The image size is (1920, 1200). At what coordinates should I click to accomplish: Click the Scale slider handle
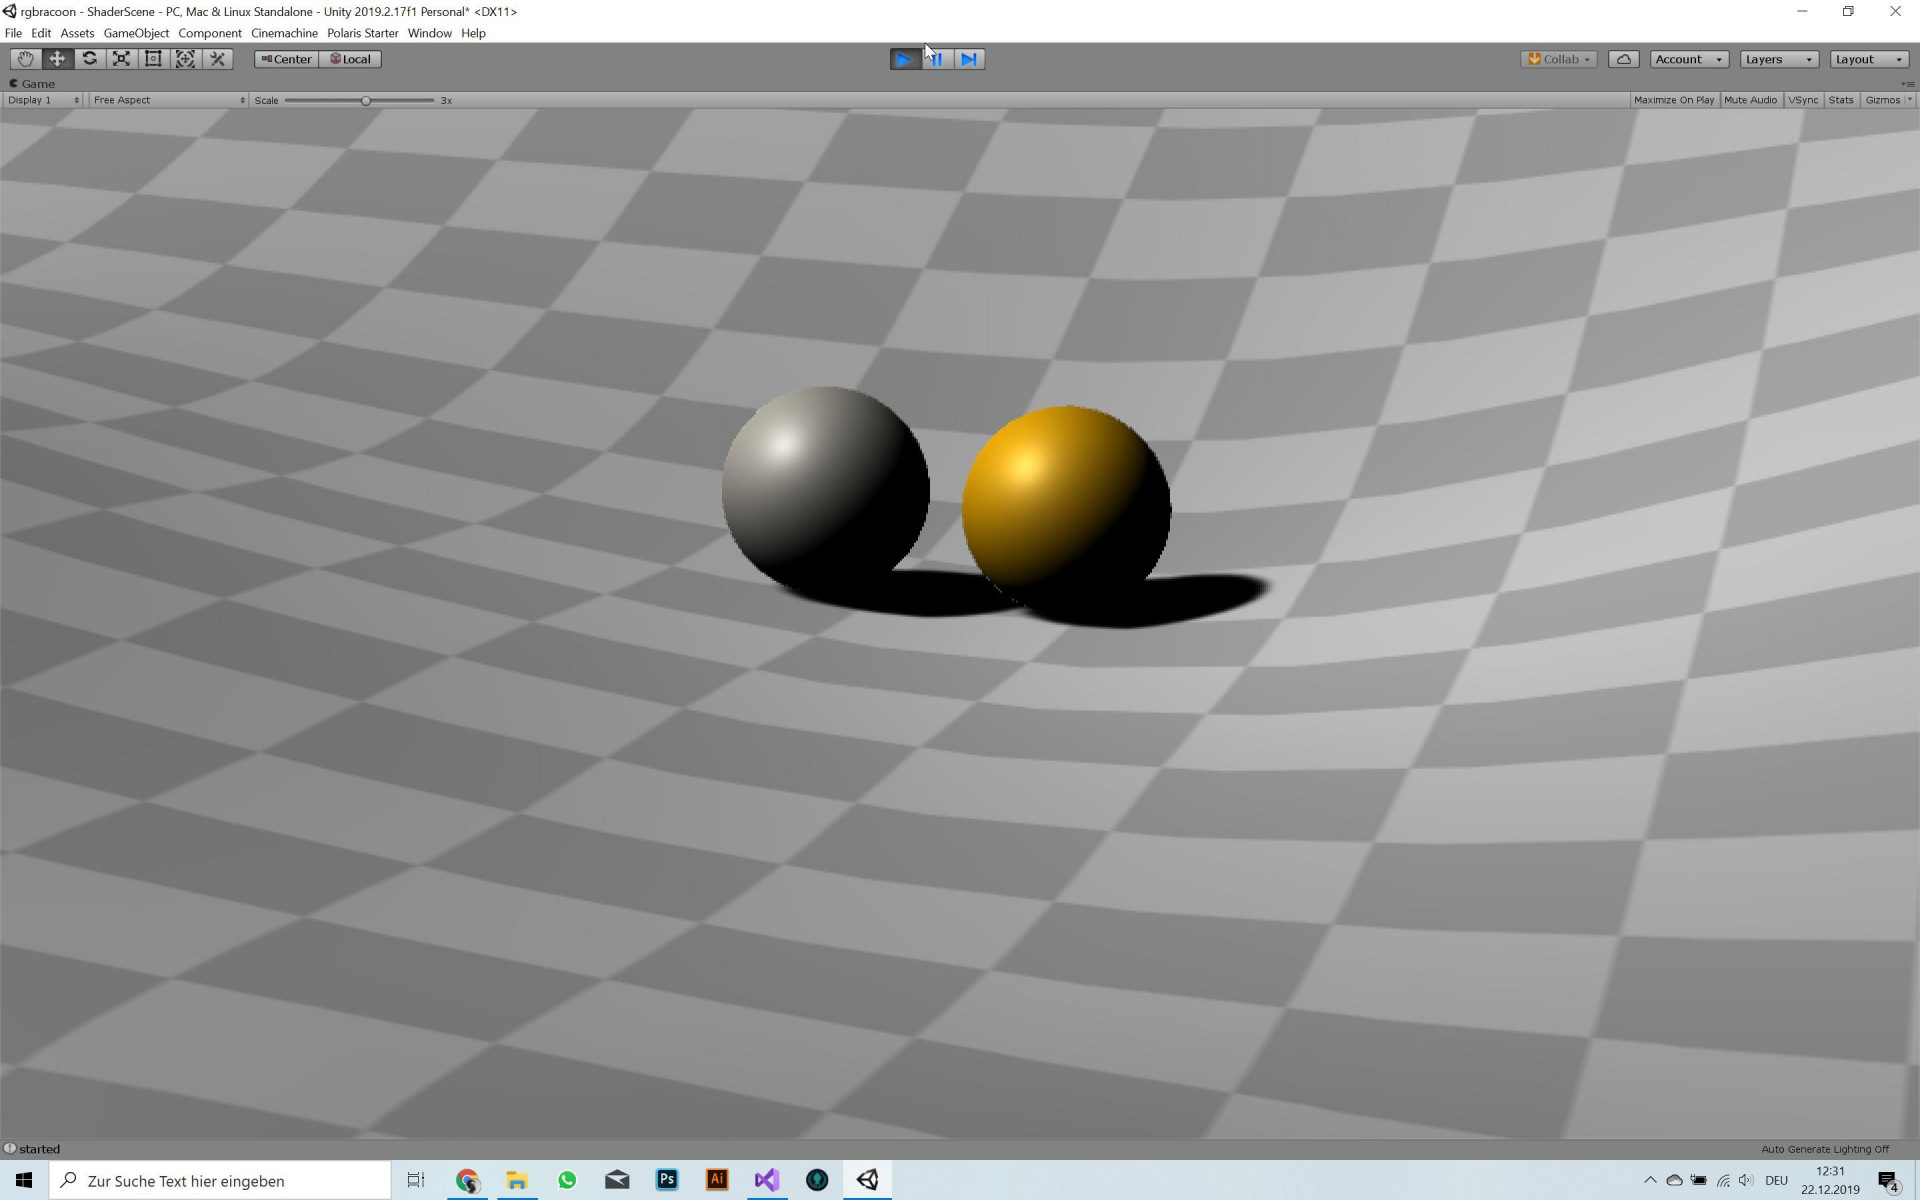(366, 100)
